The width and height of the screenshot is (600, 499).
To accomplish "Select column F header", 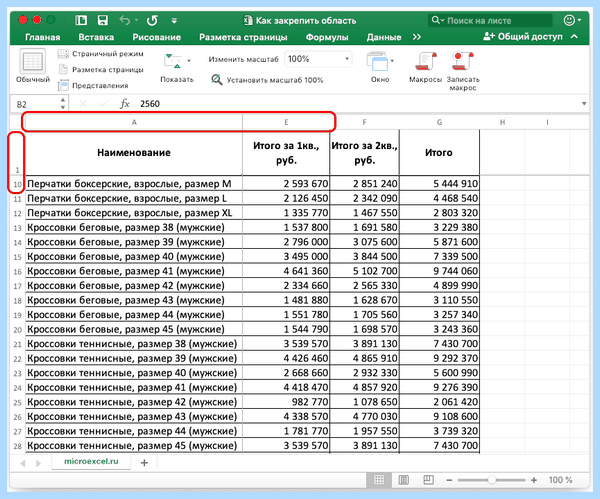I will pyautogui.click(x=364, y=122).
